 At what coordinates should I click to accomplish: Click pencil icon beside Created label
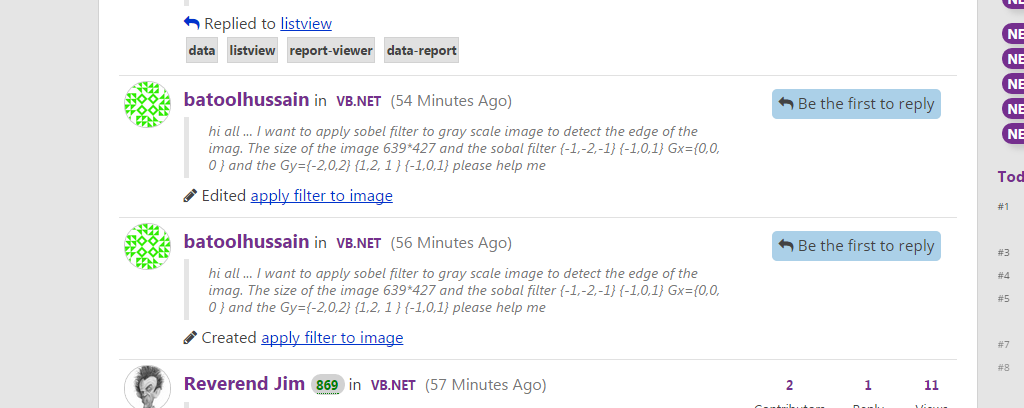coord(190,337)
